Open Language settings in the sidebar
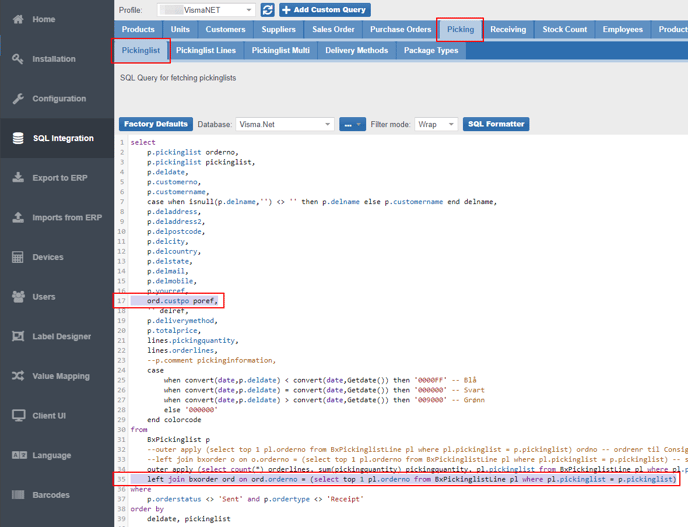Image resolution: width=688 pixels, height=527 pixels. click(57, 455)
